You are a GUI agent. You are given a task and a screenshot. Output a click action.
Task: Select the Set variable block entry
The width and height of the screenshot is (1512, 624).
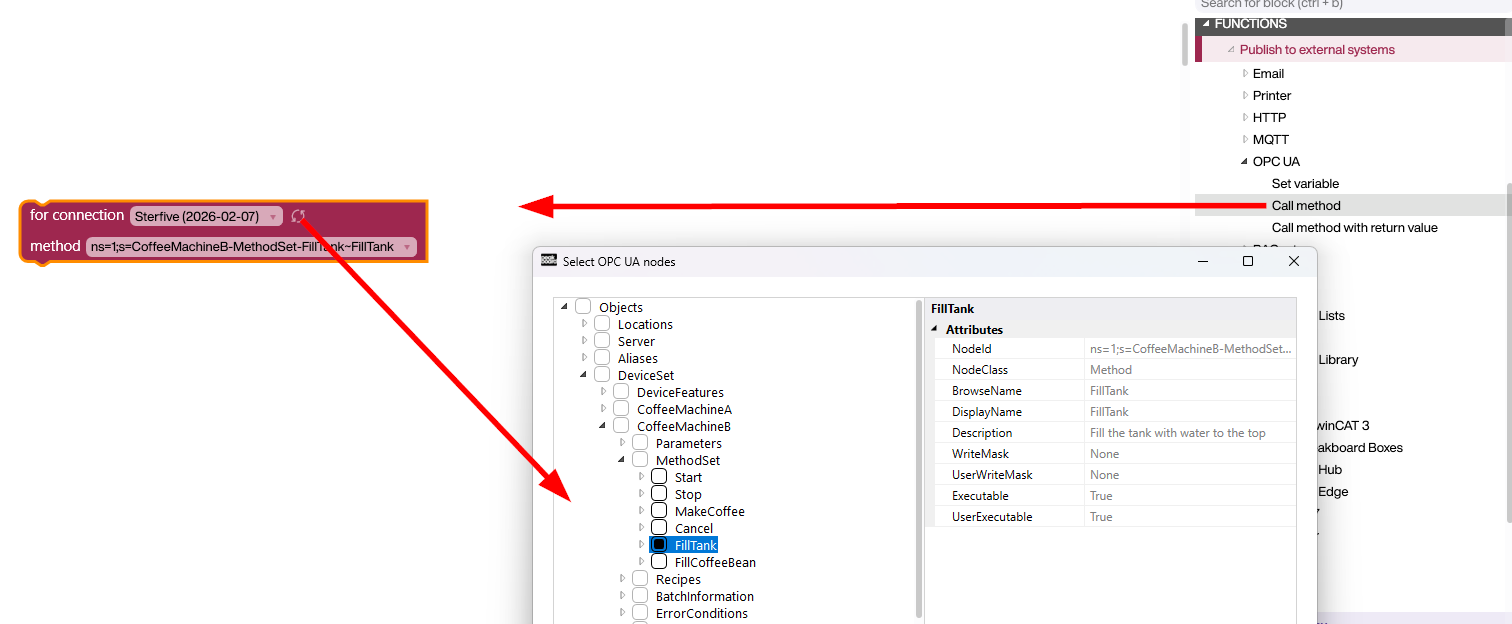[1305, 184]
